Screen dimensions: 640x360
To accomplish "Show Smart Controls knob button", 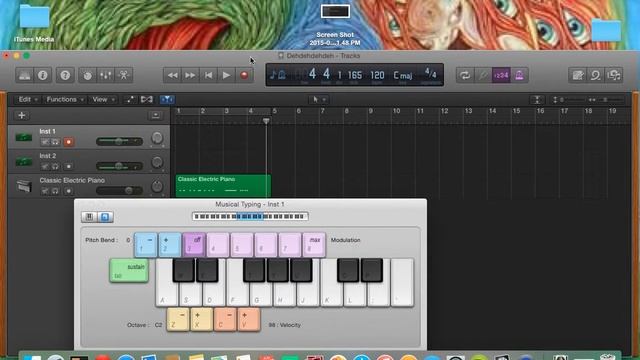I will point(87,75).
